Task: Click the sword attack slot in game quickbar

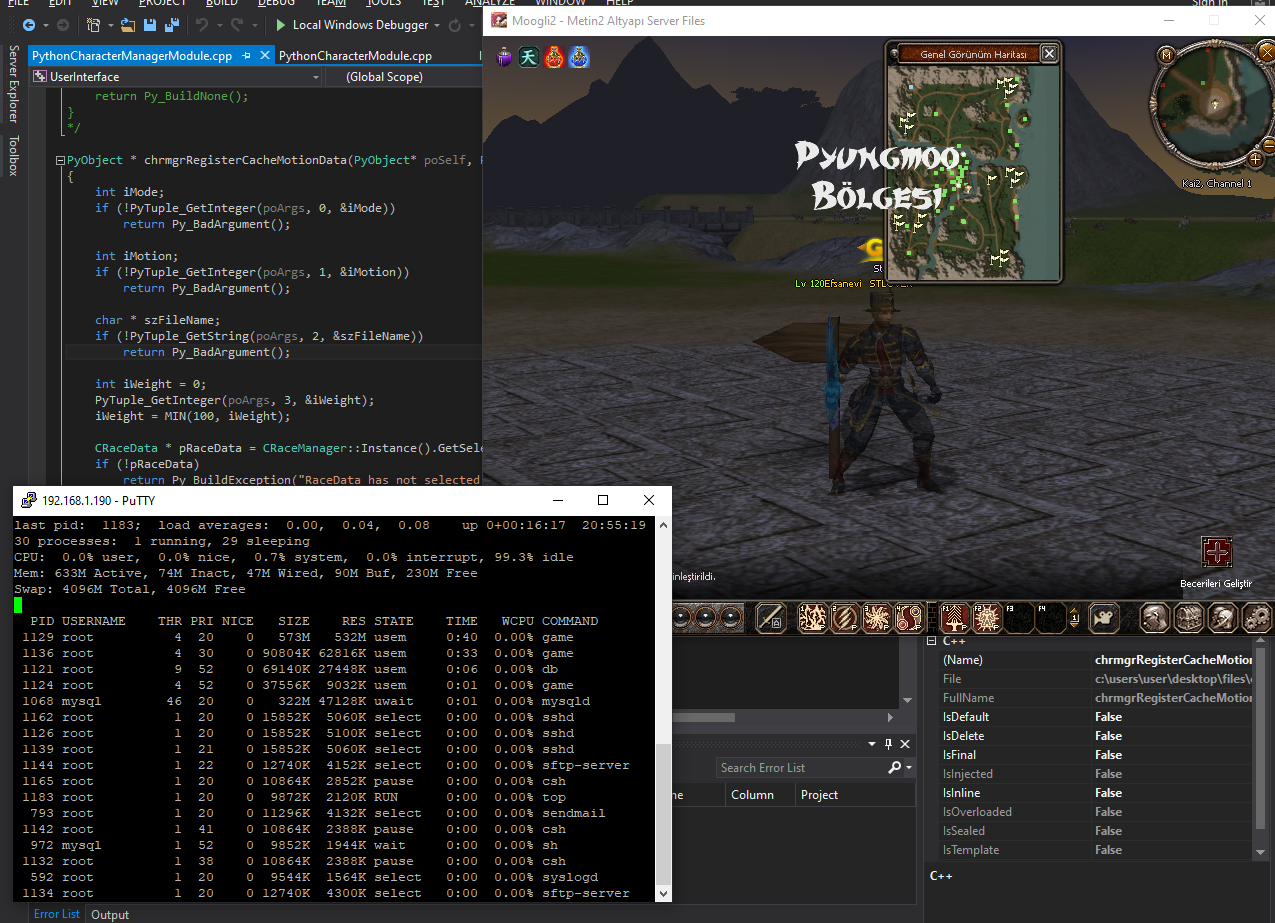Action: click(771, 618)
